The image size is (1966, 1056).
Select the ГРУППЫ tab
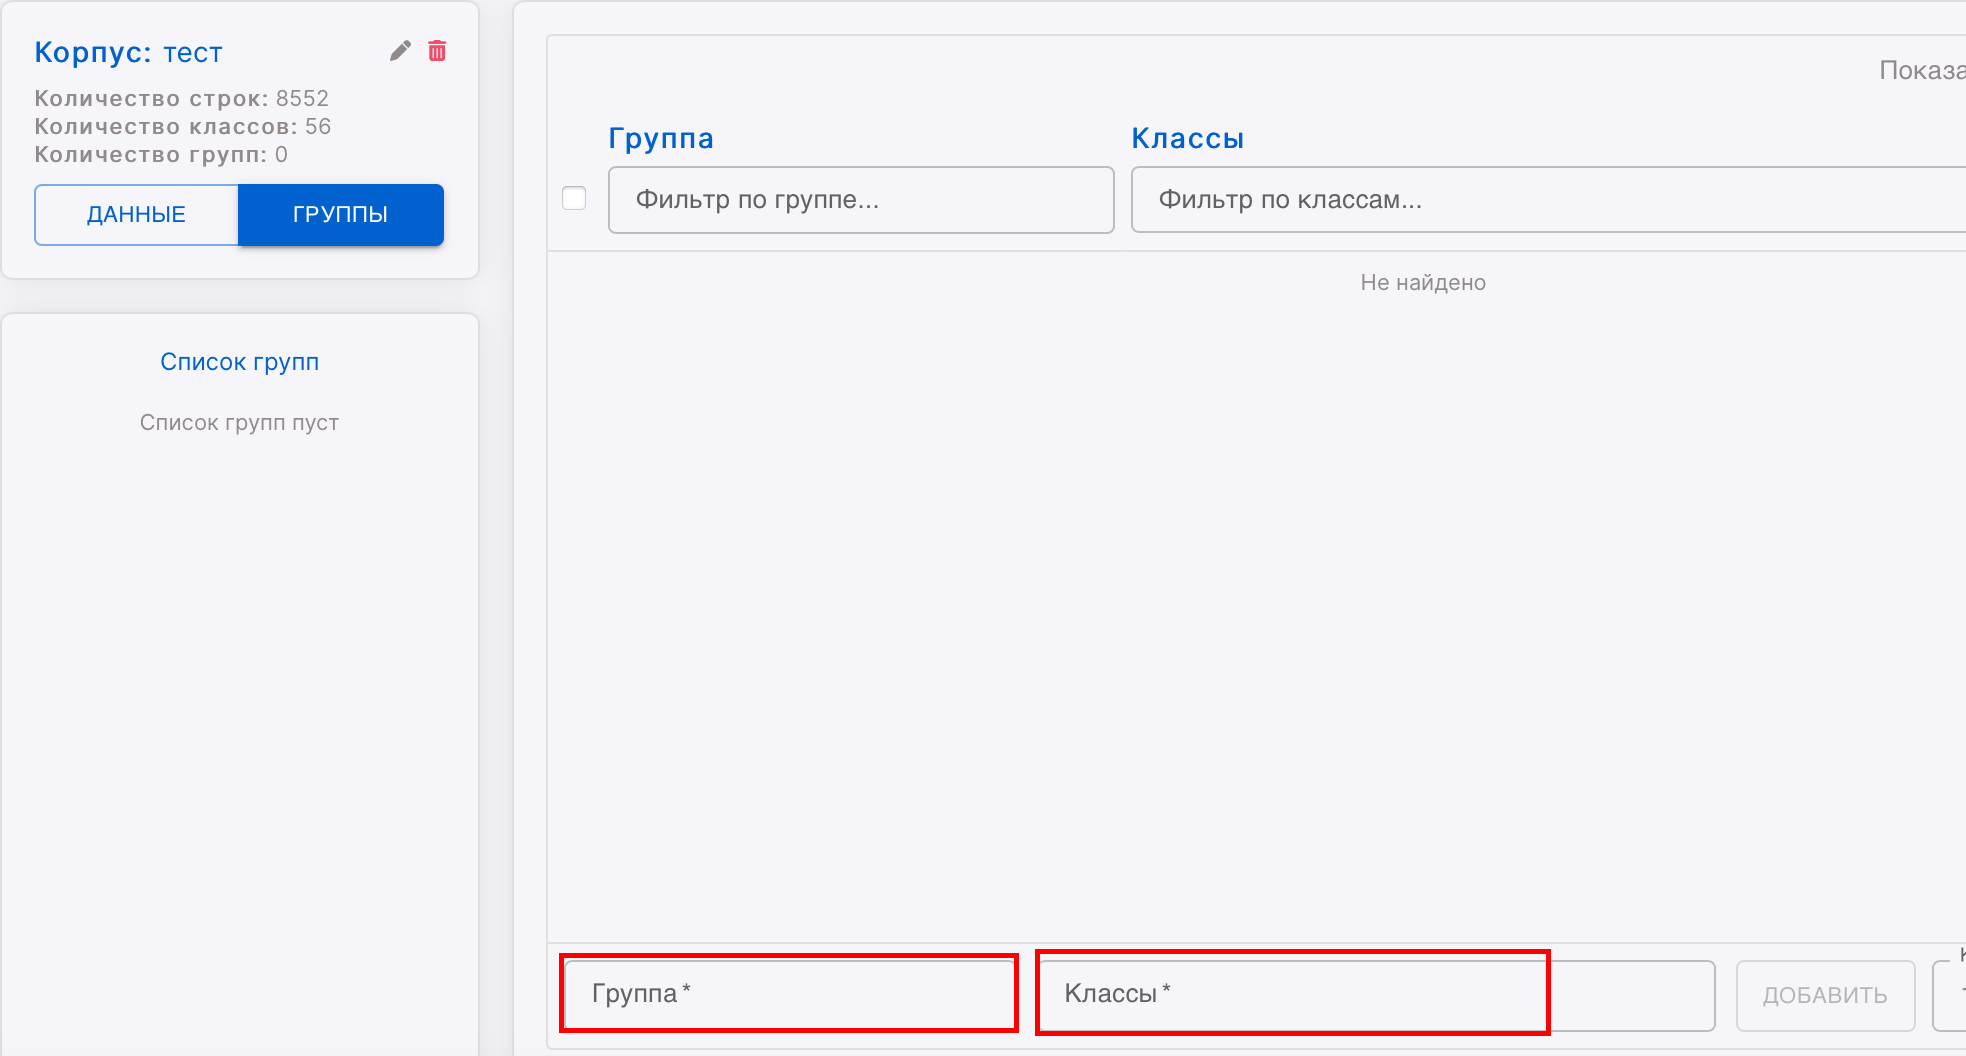(340, 215)
